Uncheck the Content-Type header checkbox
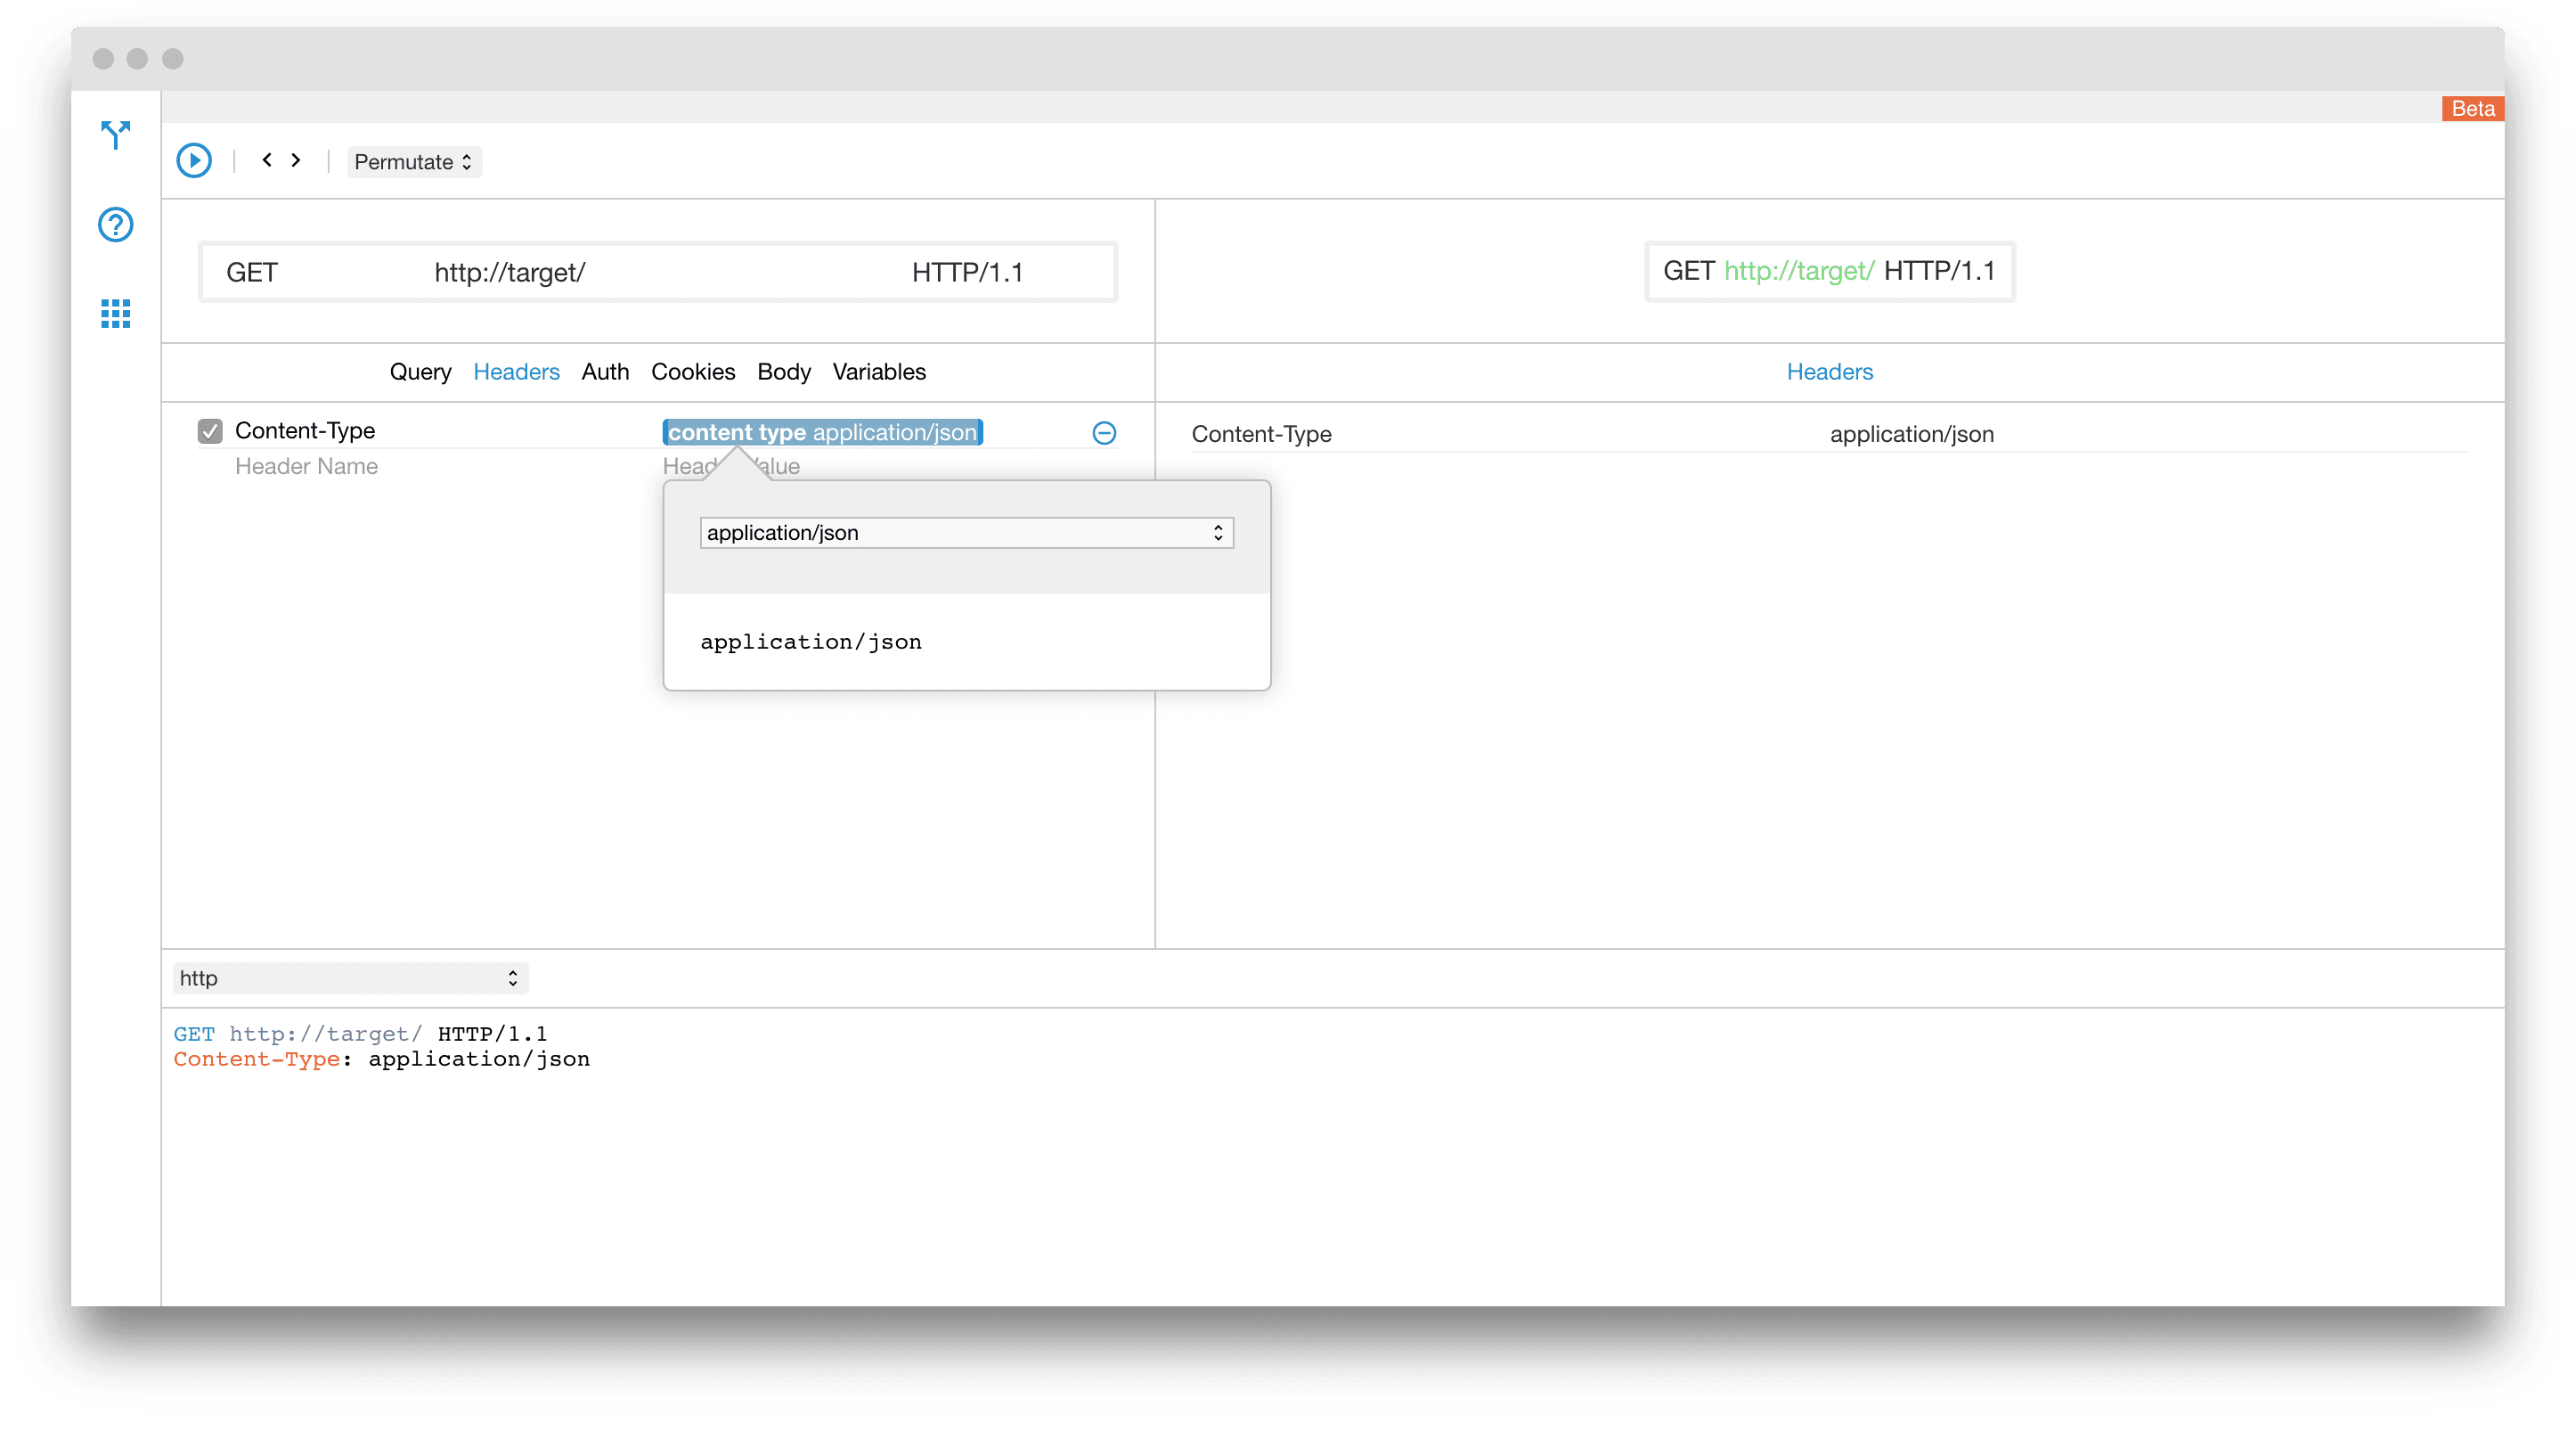The image size is (2576, 1431). [210, 431]
